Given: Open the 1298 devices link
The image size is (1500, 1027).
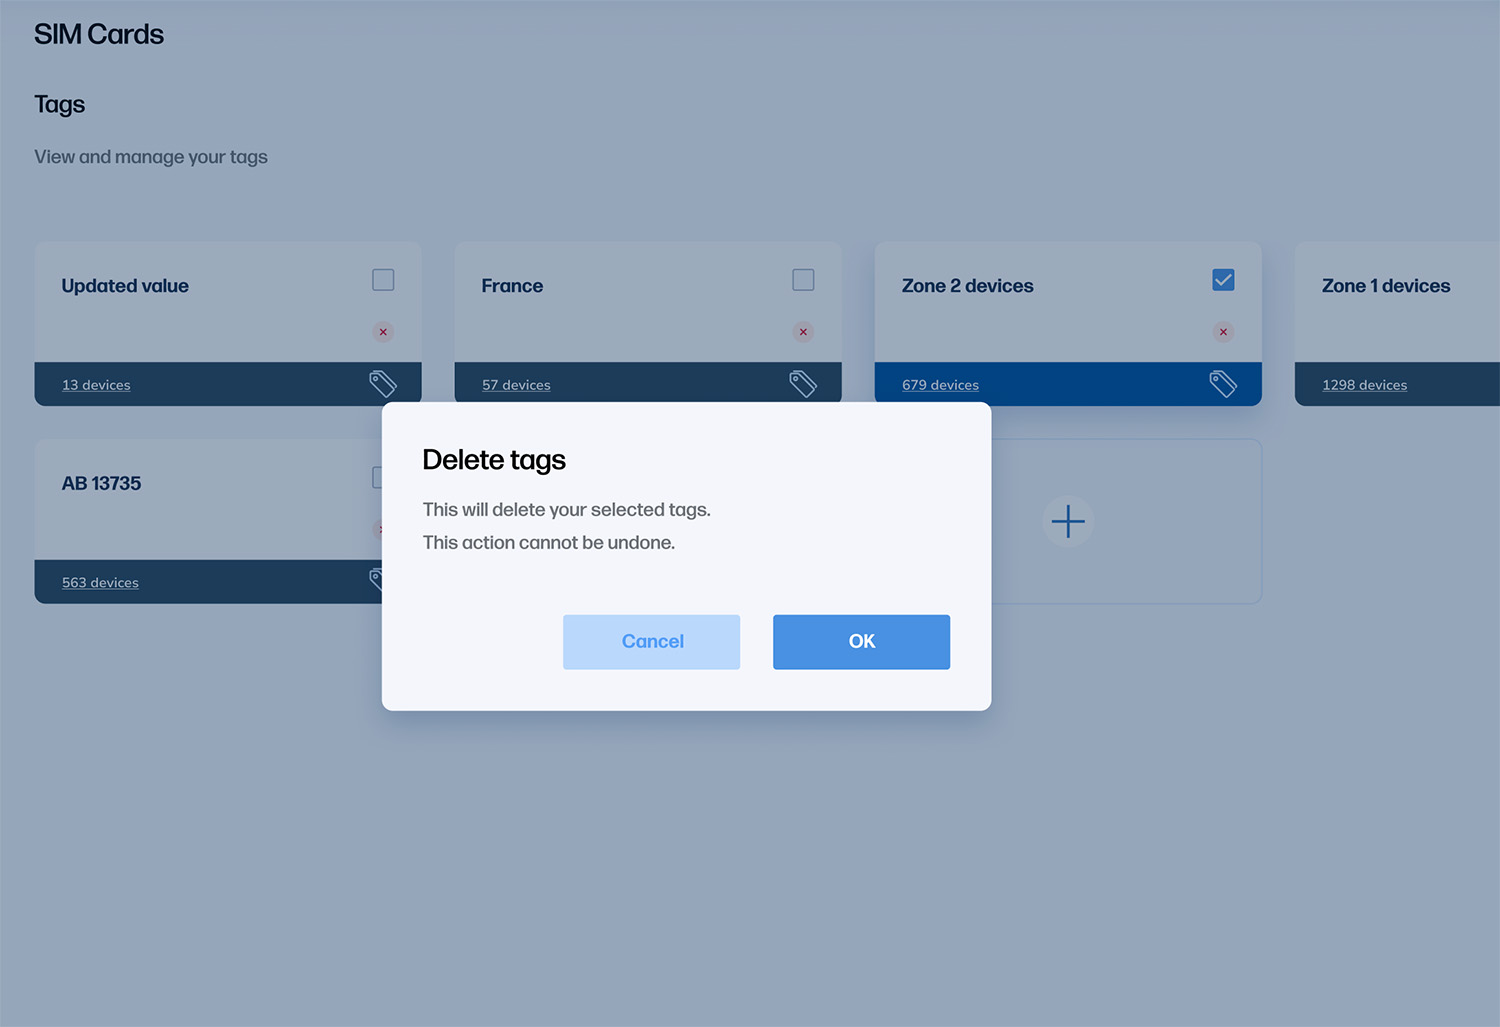Looking at the screenshot, I should (x=1364, y=385).
